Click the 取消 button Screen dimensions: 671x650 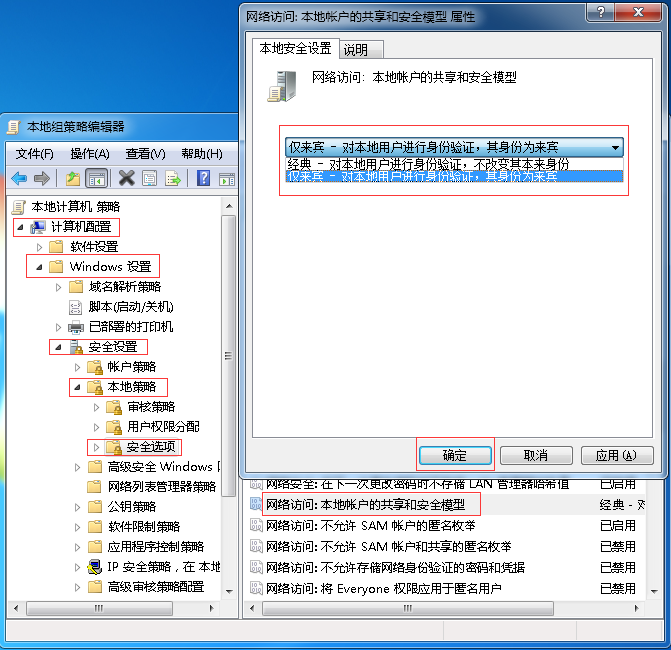[535, 455]
